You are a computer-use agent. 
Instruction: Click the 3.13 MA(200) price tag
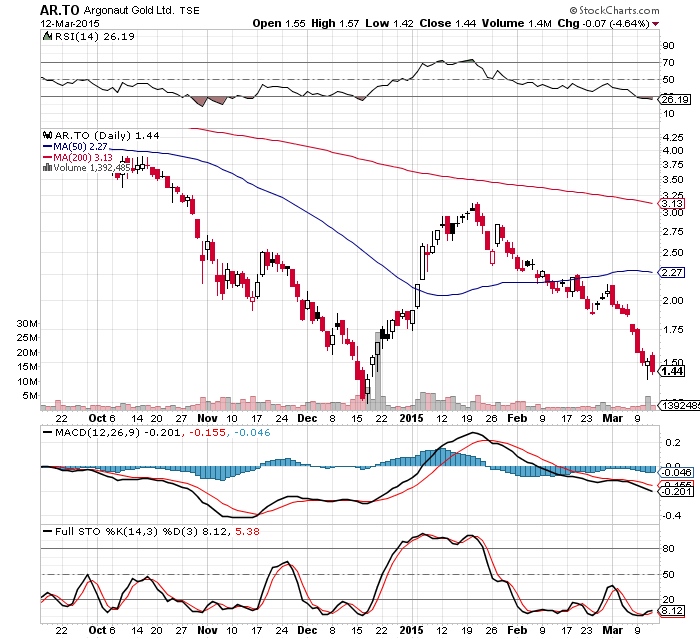pos(672,204)
